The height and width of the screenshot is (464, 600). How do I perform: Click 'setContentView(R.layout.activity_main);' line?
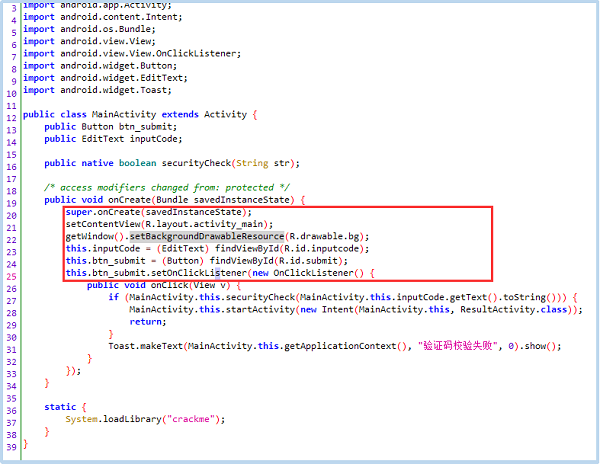(x=170, y=224)
